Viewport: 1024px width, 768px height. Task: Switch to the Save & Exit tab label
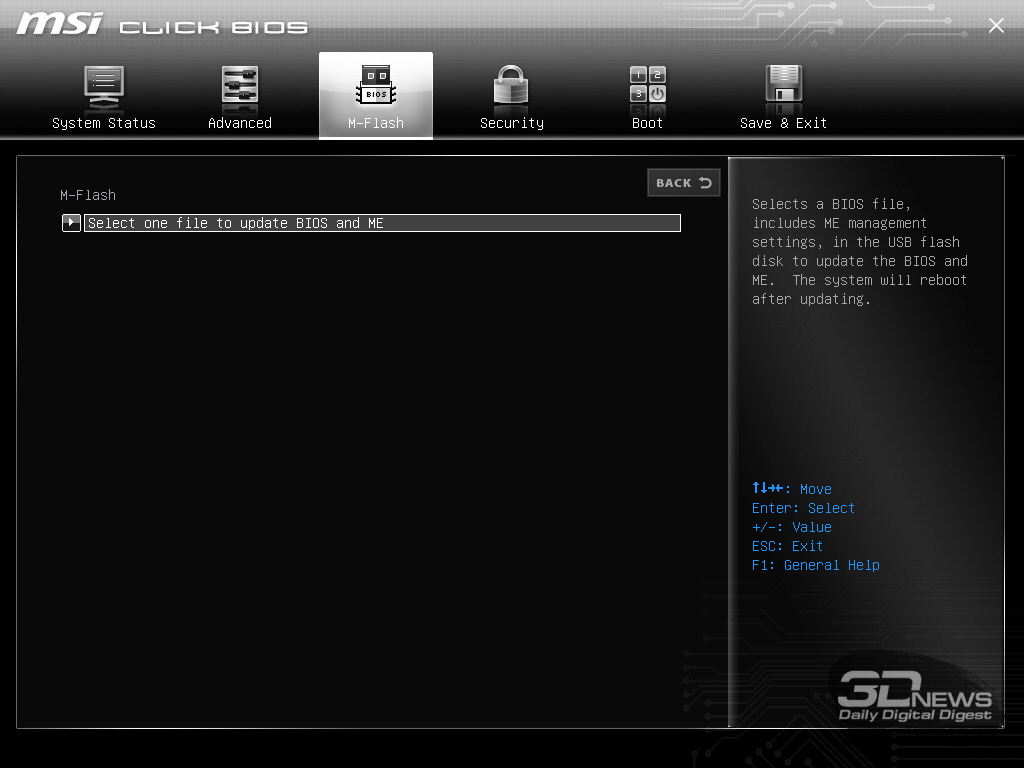(783, 123)
